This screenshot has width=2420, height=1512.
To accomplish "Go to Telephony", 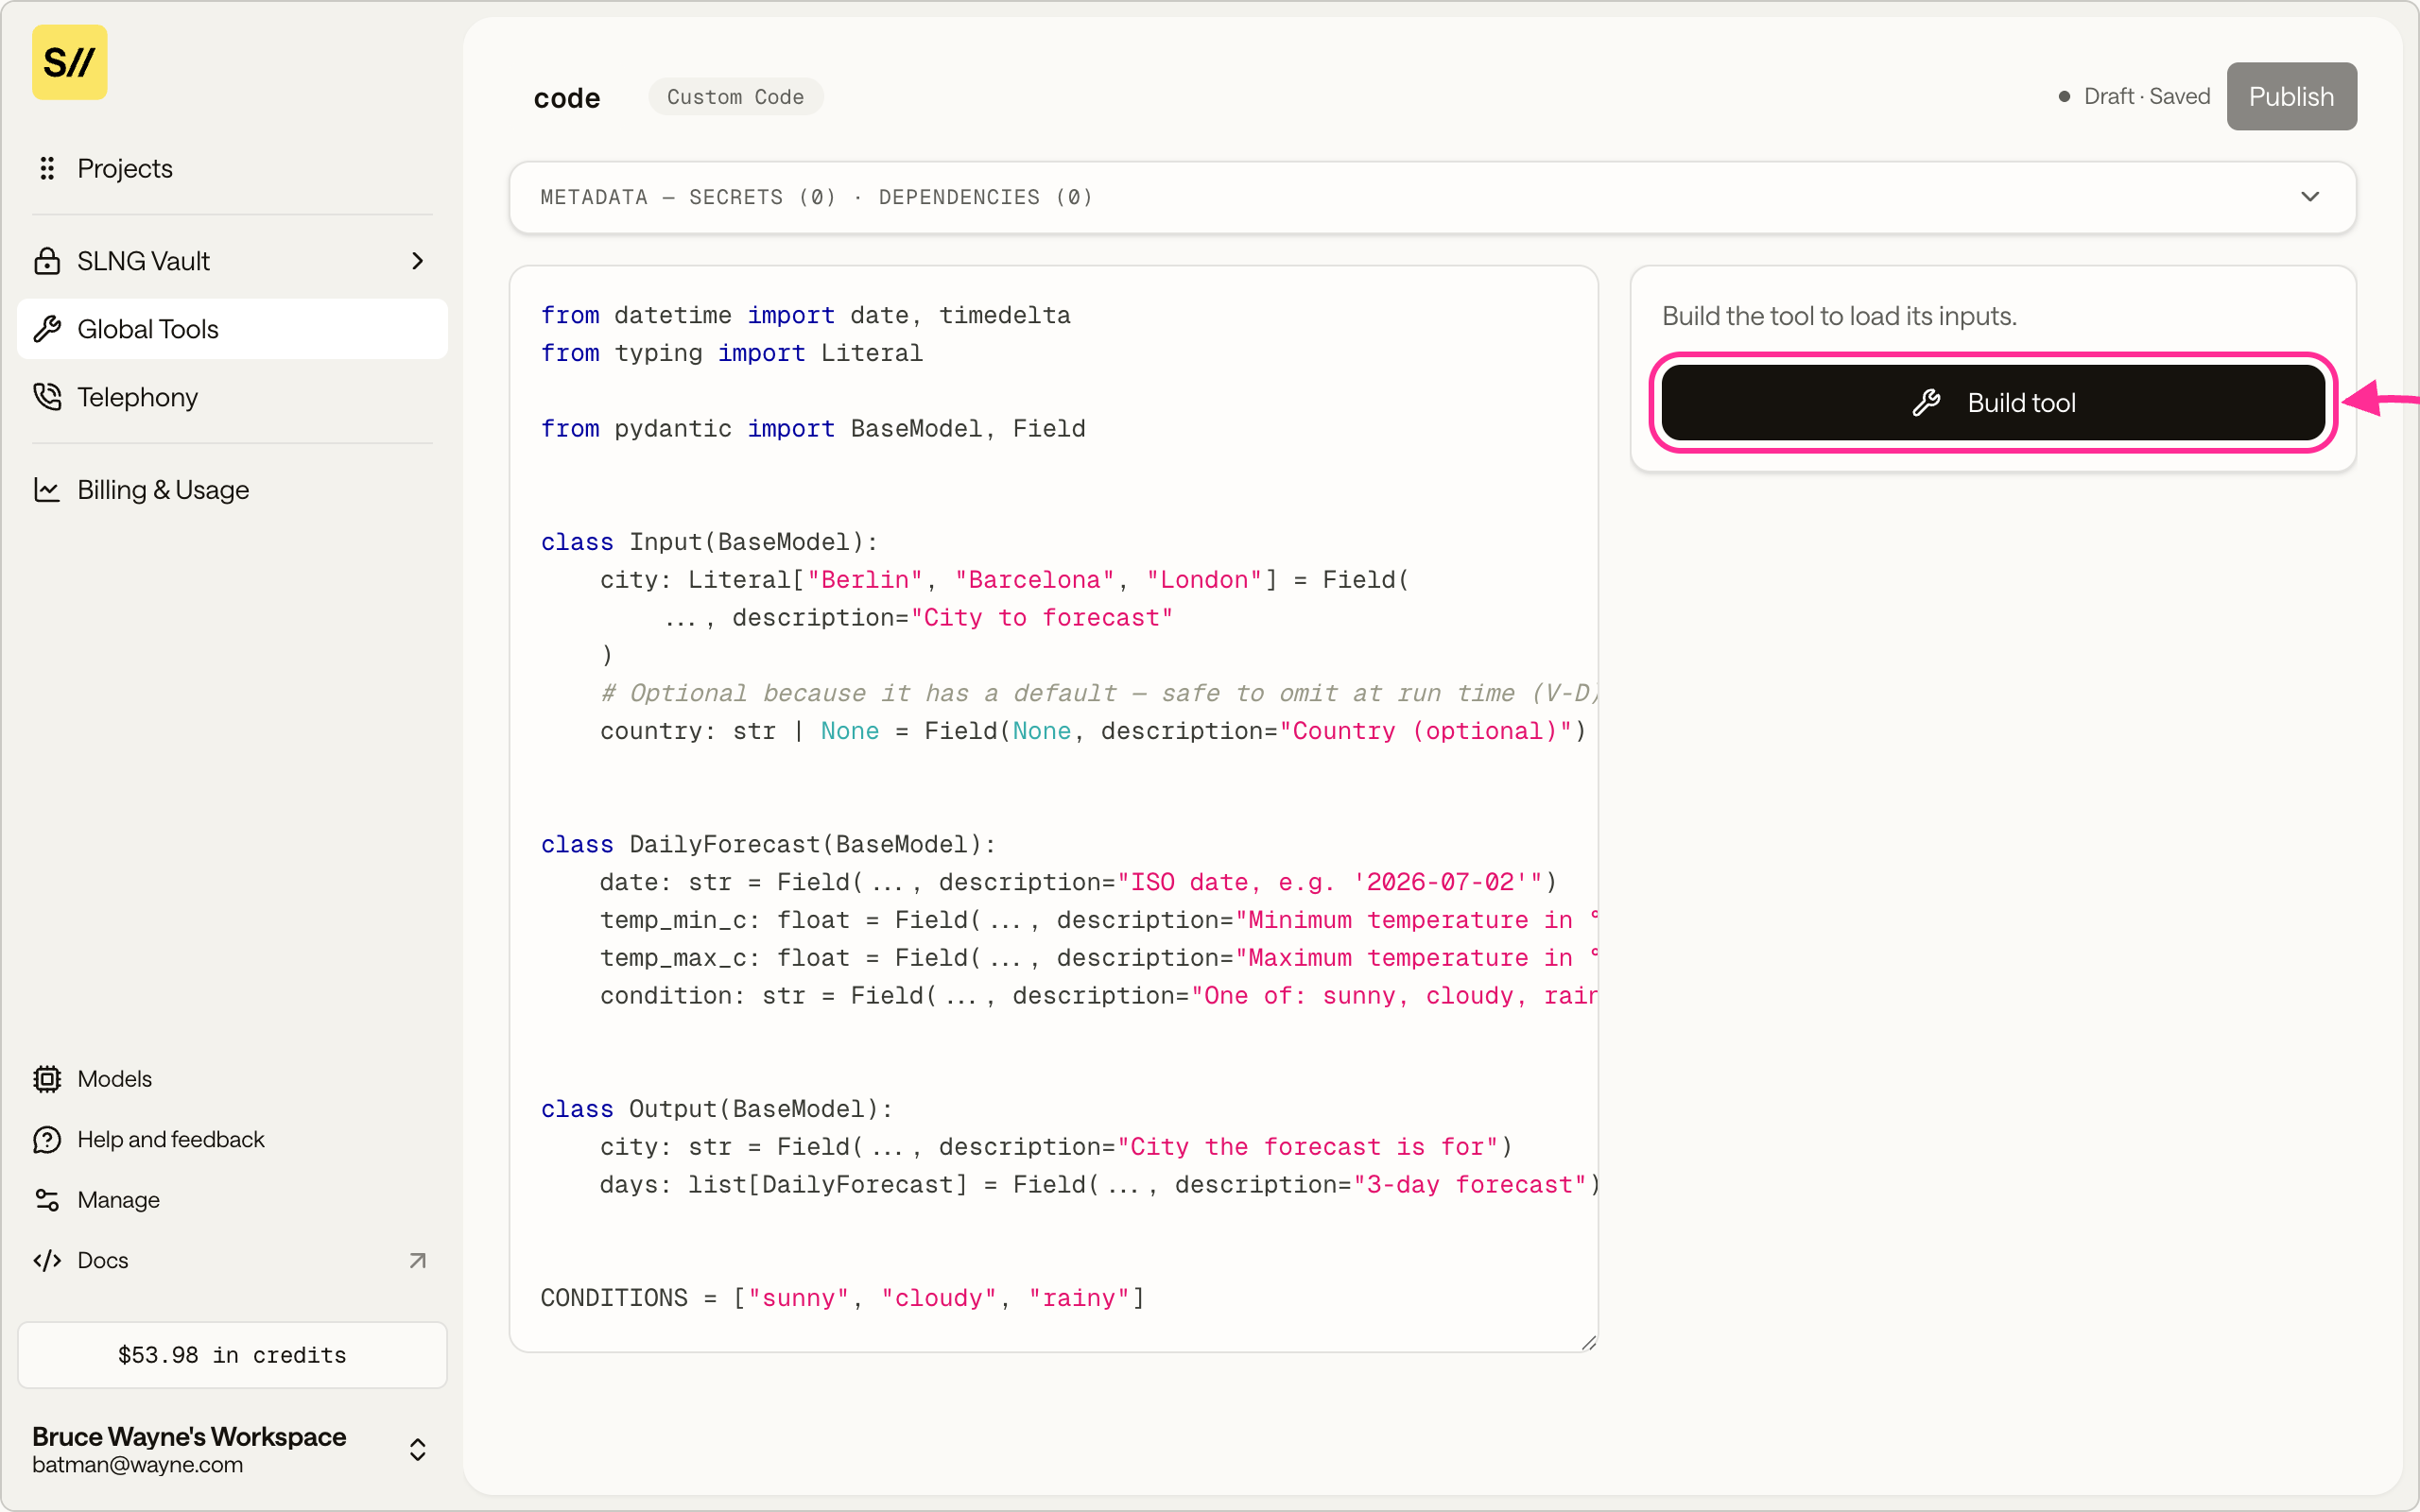I will coord(232,397).
